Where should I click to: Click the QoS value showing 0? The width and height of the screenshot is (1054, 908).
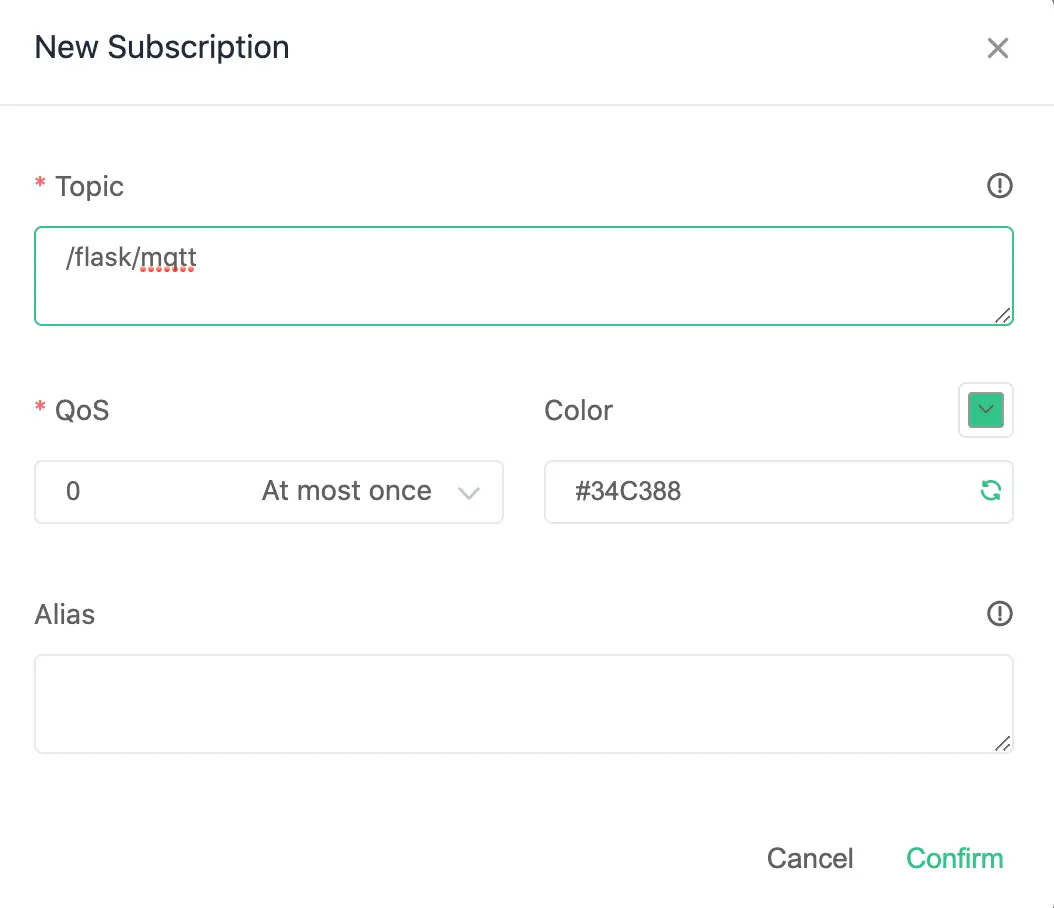click(x=72, y=491)
